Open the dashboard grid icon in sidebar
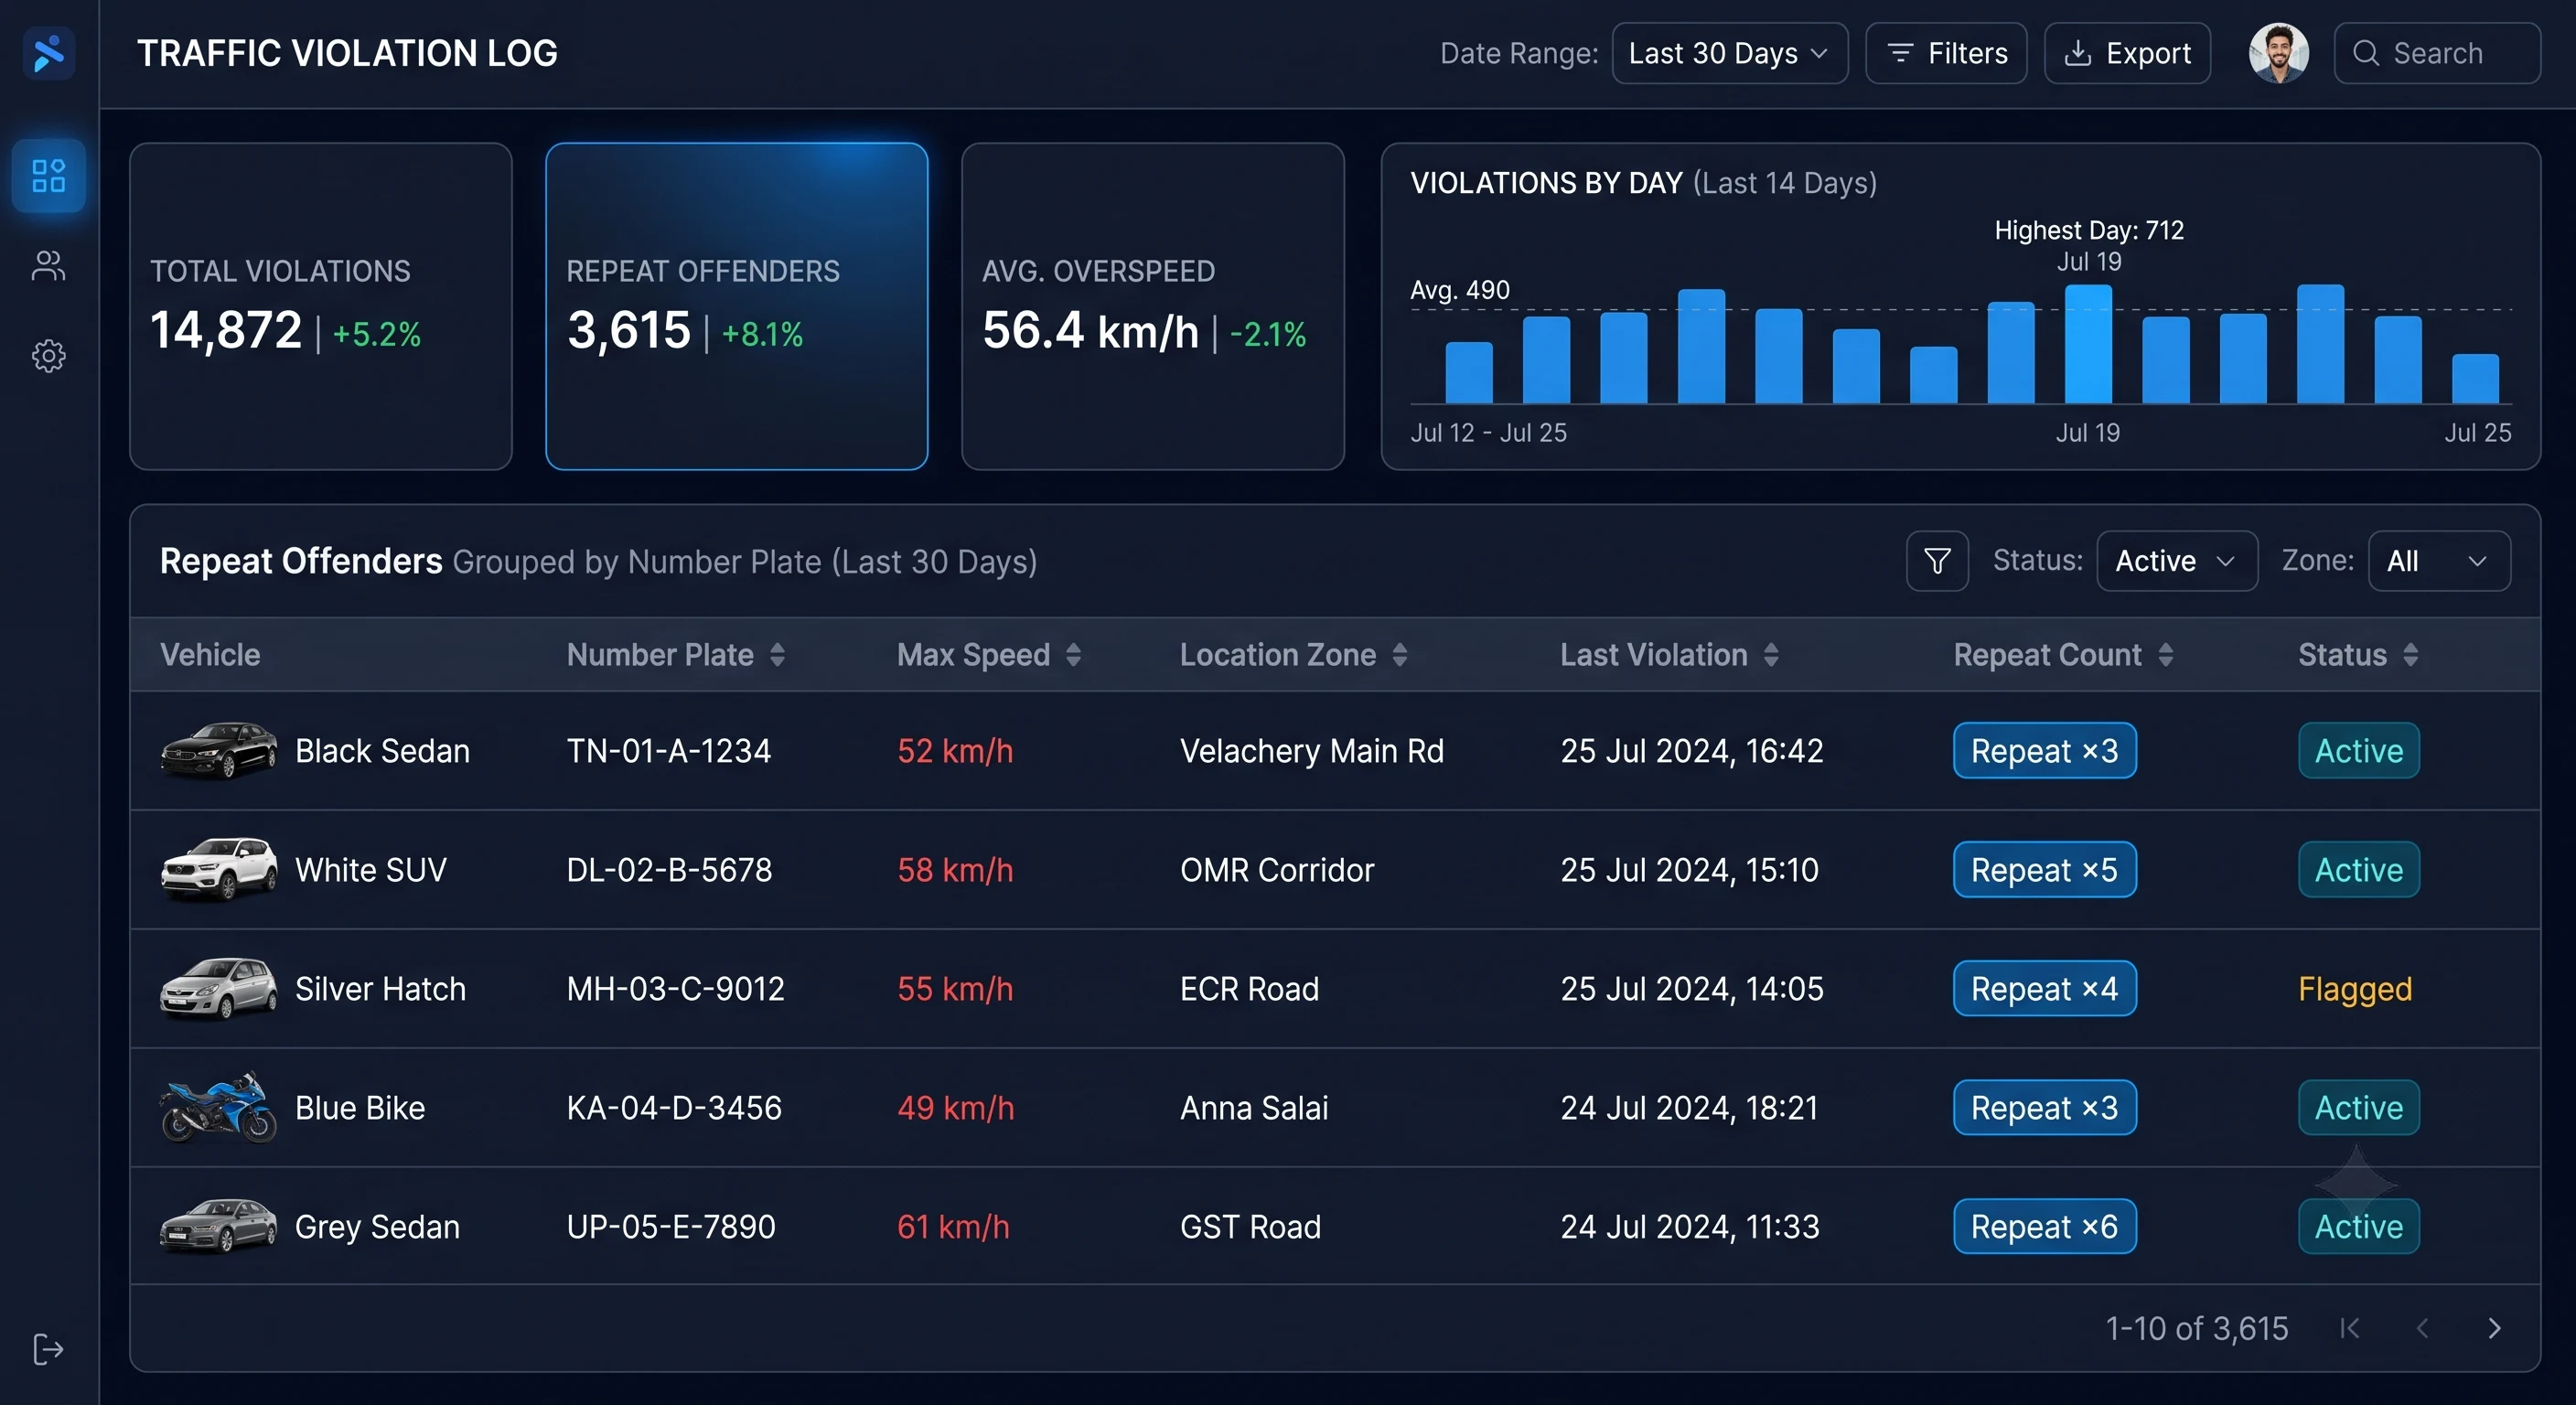 [48, 176]
